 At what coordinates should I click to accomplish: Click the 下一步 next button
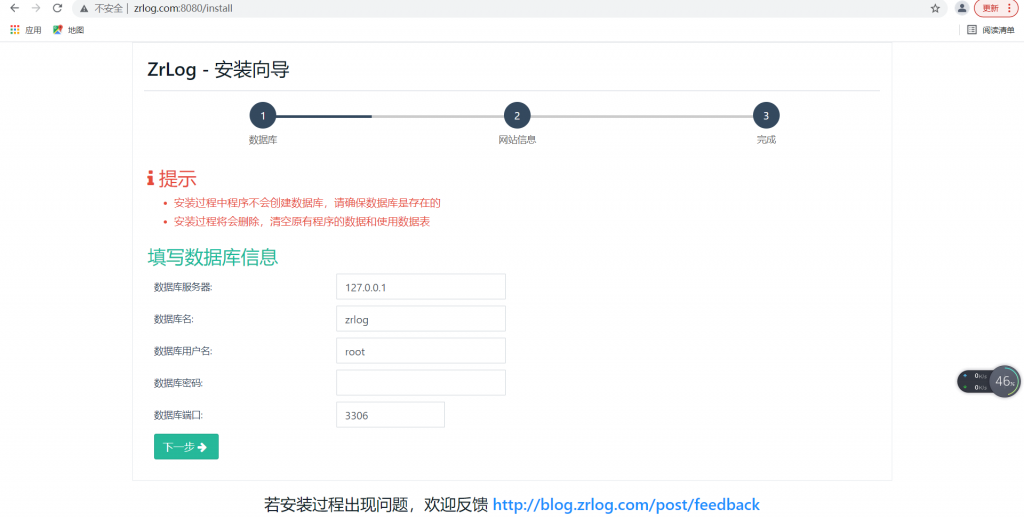[x=186, y=446]
